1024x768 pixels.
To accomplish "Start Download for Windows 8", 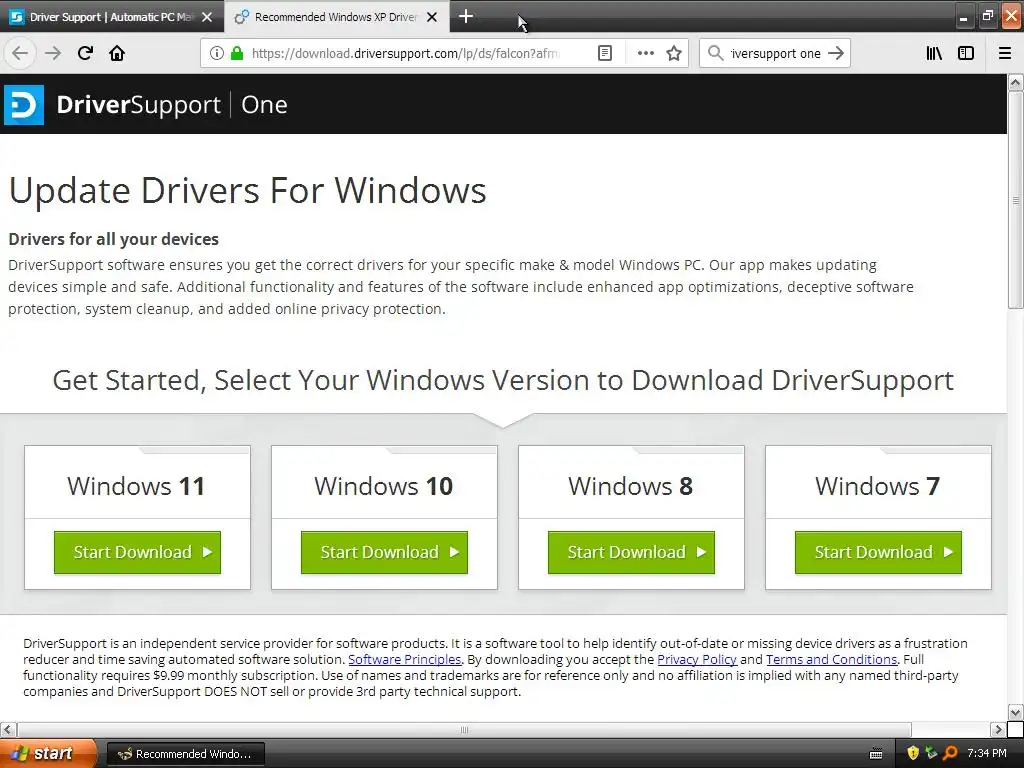I will (x=631, y=552).
